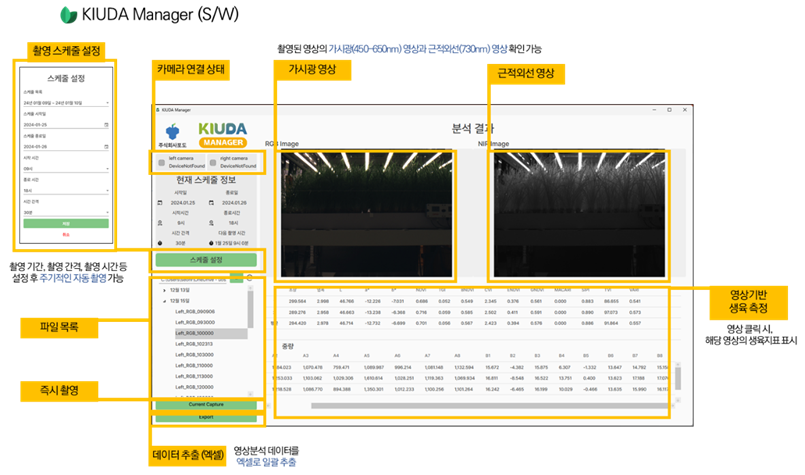Screen dimensions: 805x475
Task: Open the 시간 간격 dropdown showing 30분
Action: click(66, 212)
